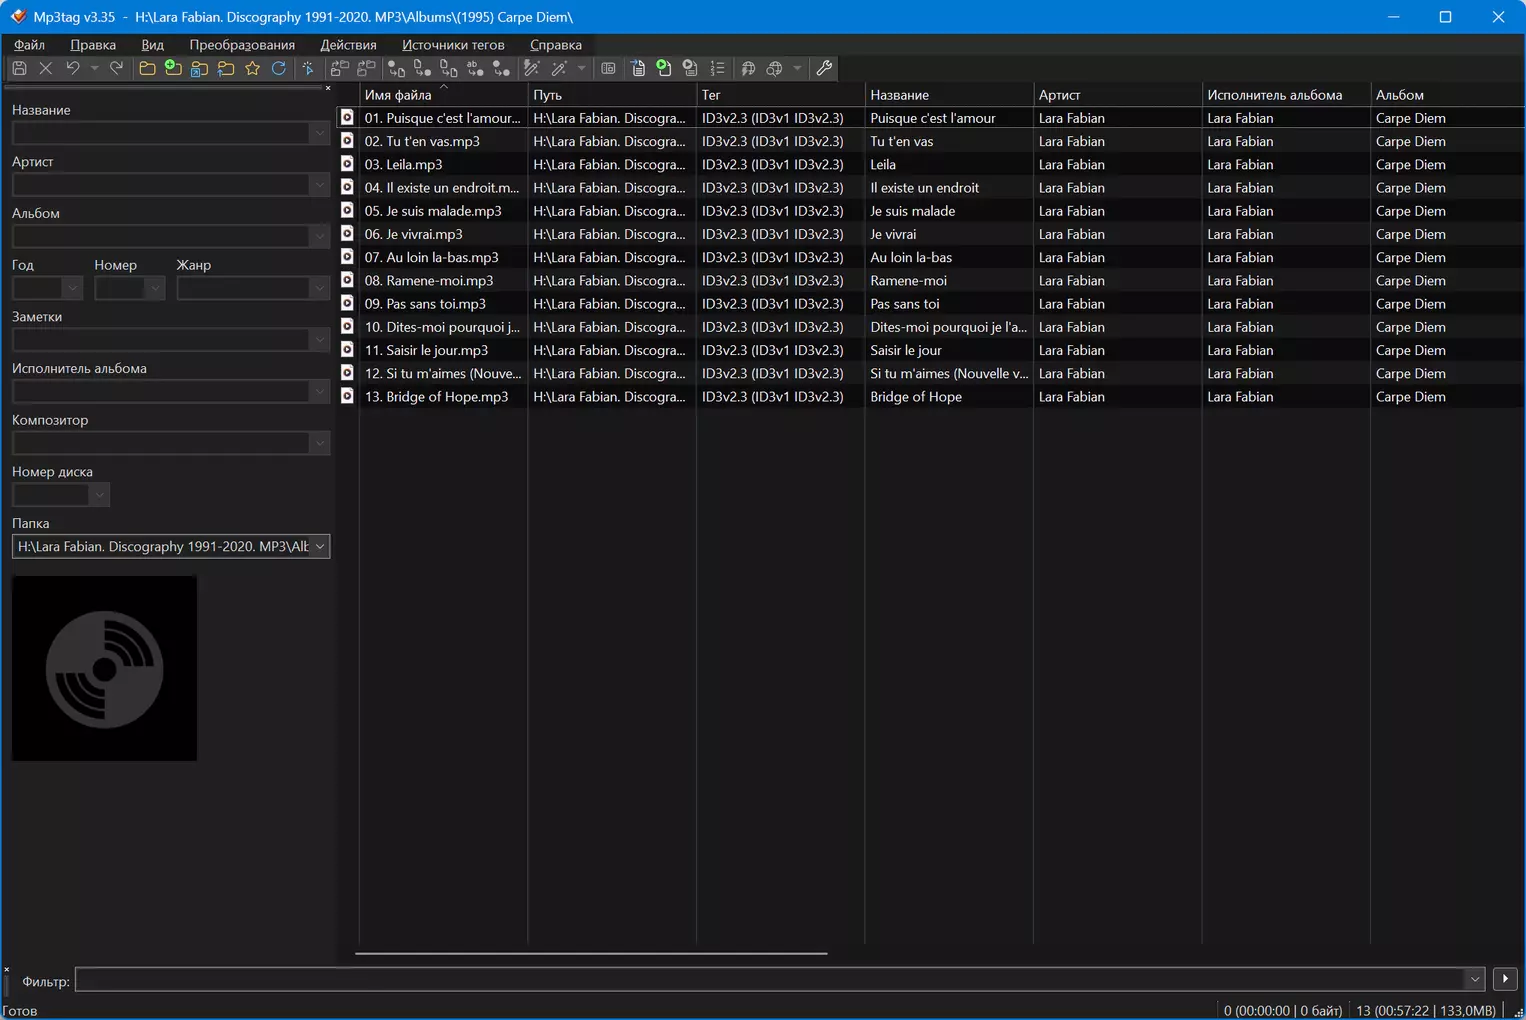Sort by the Альбом column header
This screenshot has height=1020, width=1526.
click(x=1447, y=95)
